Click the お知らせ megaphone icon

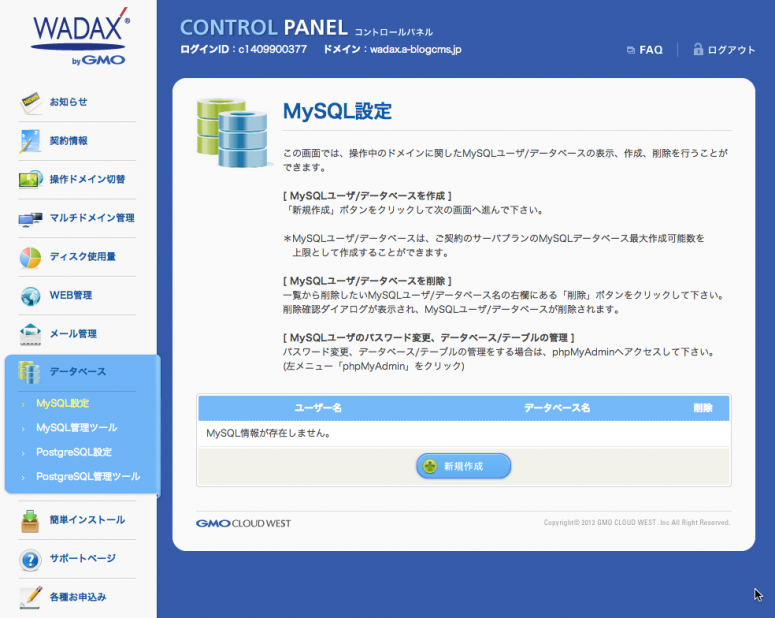pos(30,102)
